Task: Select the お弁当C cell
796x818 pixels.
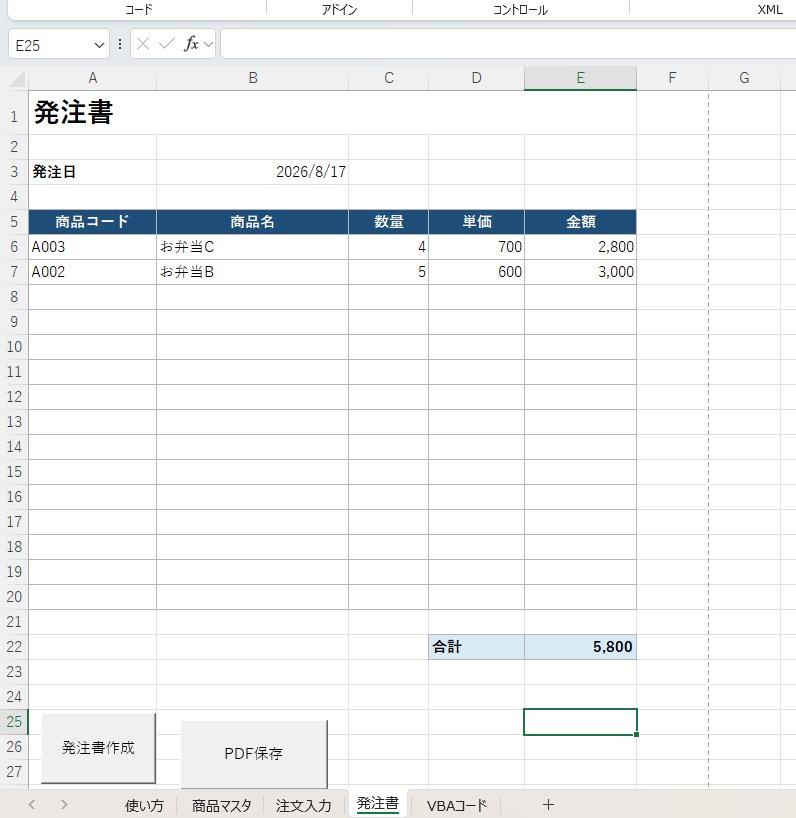Action: pos(252,247)
